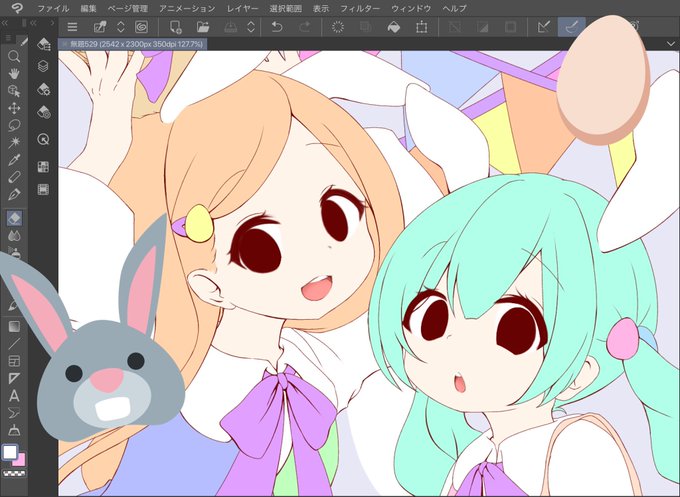
Task: Expand the save options up-down arrows
Action: coord(251,27)
